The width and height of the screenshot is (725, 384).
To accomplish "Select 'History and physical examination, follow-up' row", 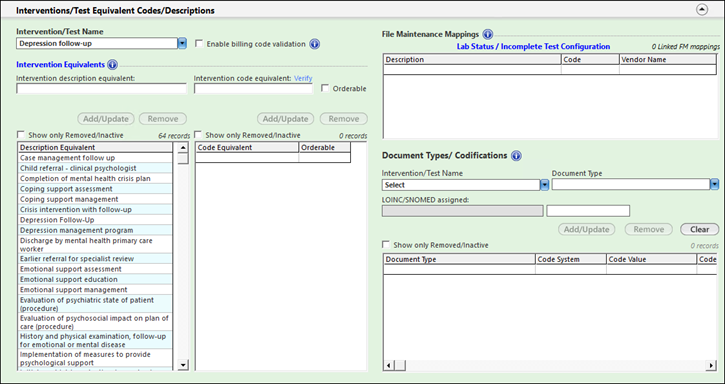I will click(x=95, y=340).
